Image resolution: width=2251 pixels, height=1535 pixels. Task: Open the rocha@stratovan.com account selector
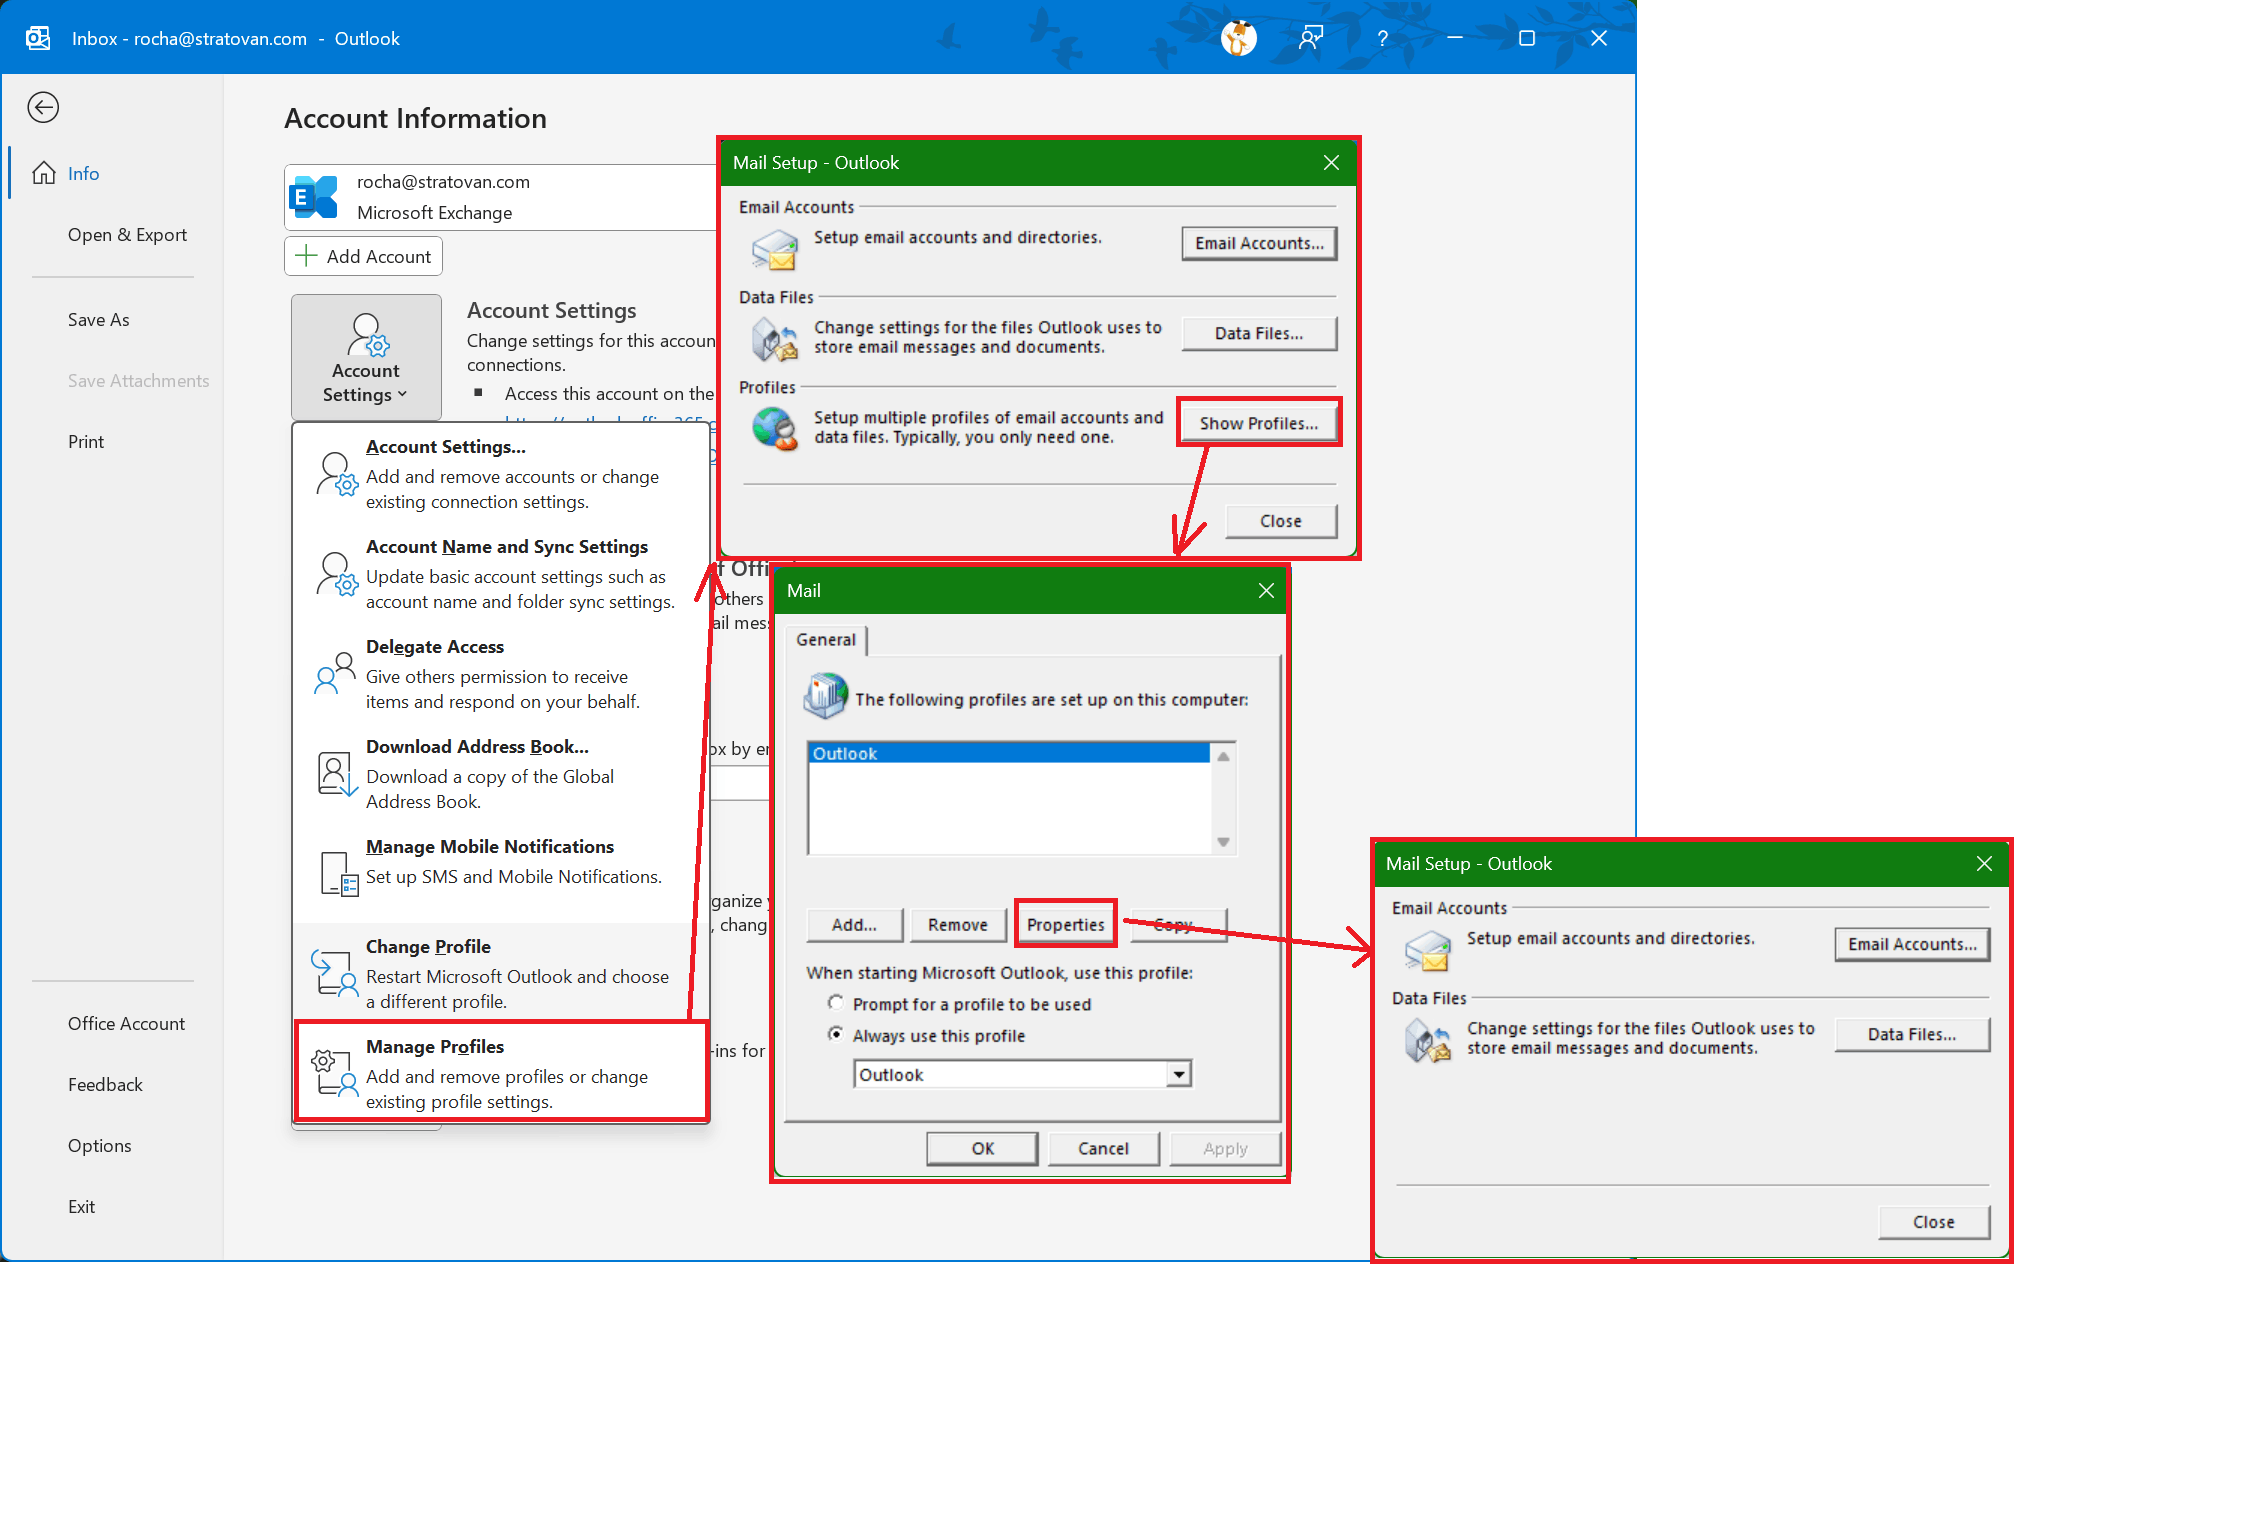[501, 197]
